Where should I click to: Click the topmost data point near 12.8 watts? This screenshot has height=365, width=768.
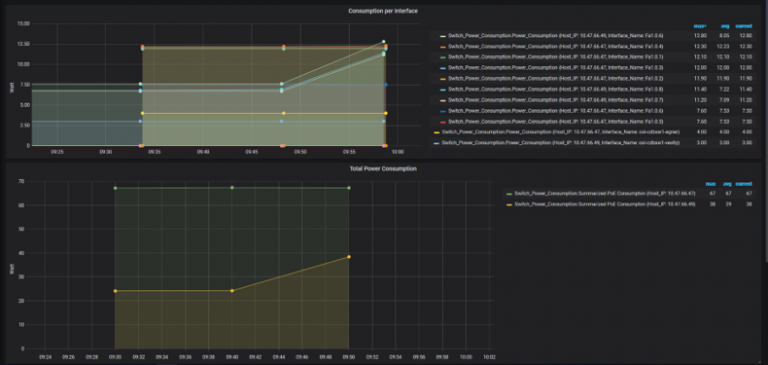384,42
